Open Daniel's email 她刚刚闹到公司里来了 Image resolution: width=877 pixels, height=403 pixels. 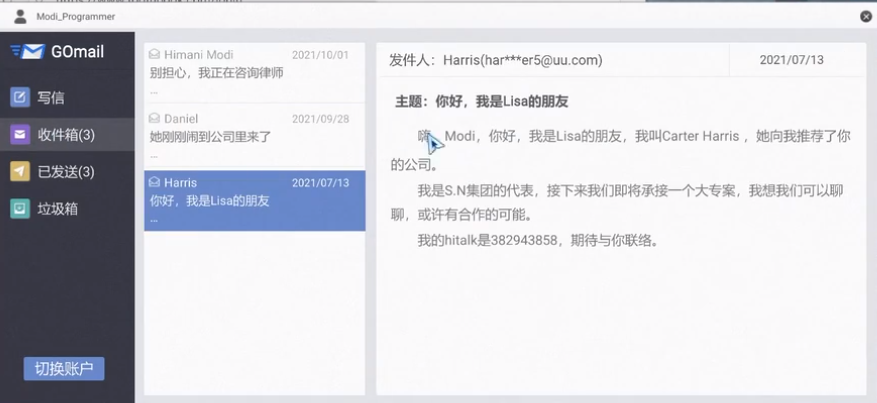click(254, 136)
